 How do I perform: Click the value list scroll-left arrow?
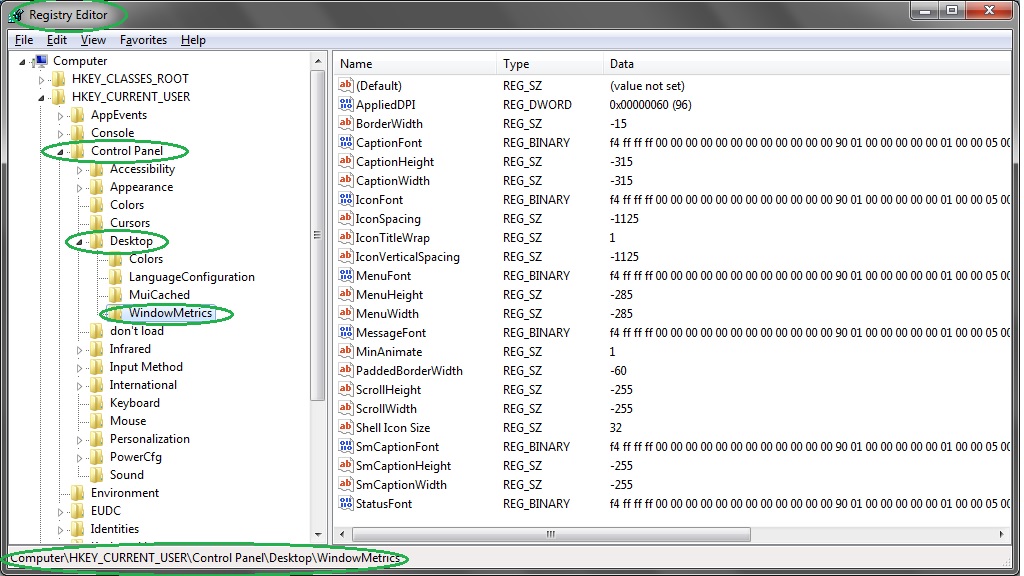[x=342, y=534]
